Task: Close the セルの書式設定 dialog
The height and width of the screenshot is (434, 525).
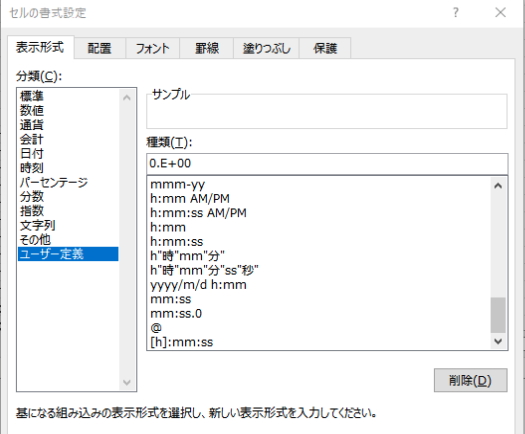Action: point(501,13)
